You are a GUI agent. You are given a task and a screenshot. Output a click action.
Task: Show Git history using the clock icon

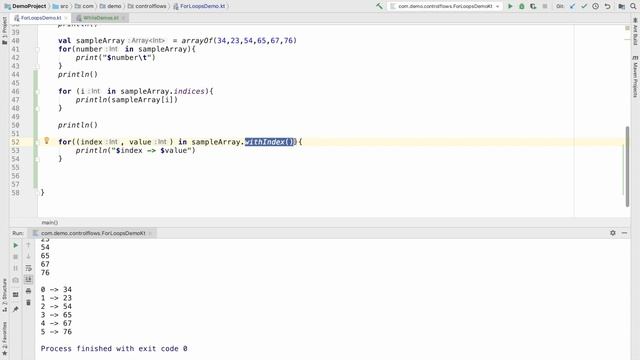pos(596,6)
